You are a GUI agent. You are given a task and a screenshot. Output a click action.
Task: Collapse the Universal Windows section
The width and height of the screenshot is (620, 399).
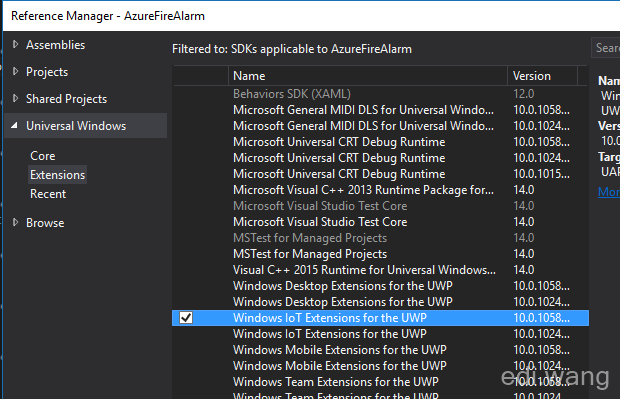15,126
